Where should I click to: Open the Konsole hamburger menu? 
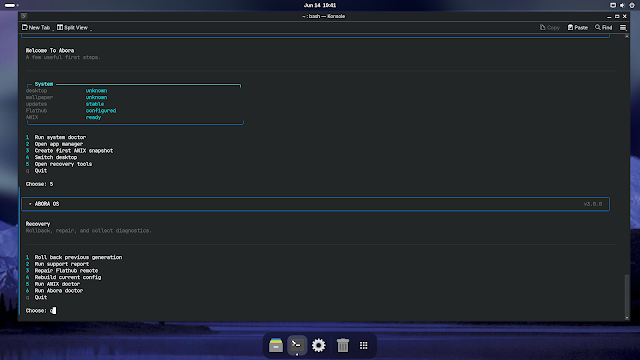623,27
